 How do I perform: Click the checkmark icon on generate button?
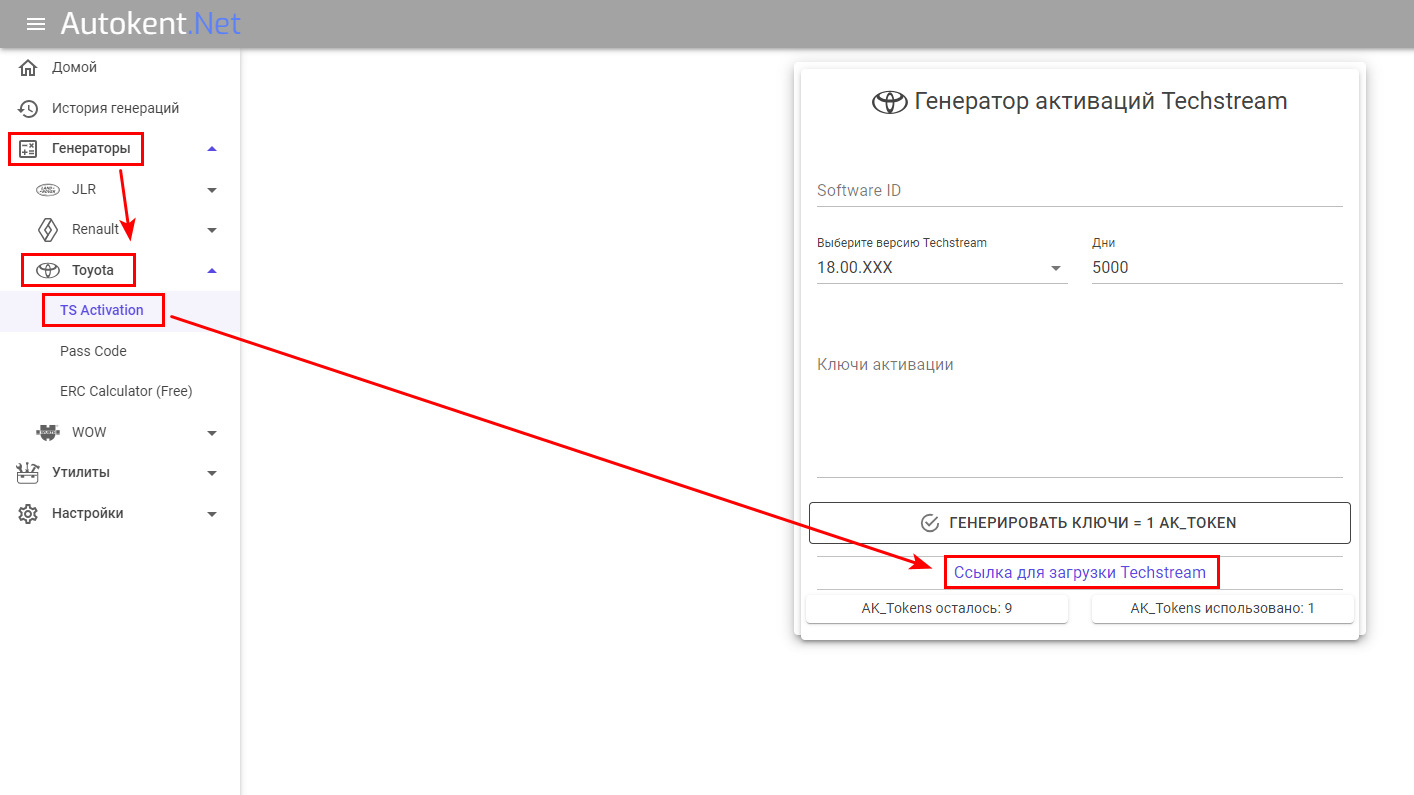pyautogui.click(x=930, y=523)
